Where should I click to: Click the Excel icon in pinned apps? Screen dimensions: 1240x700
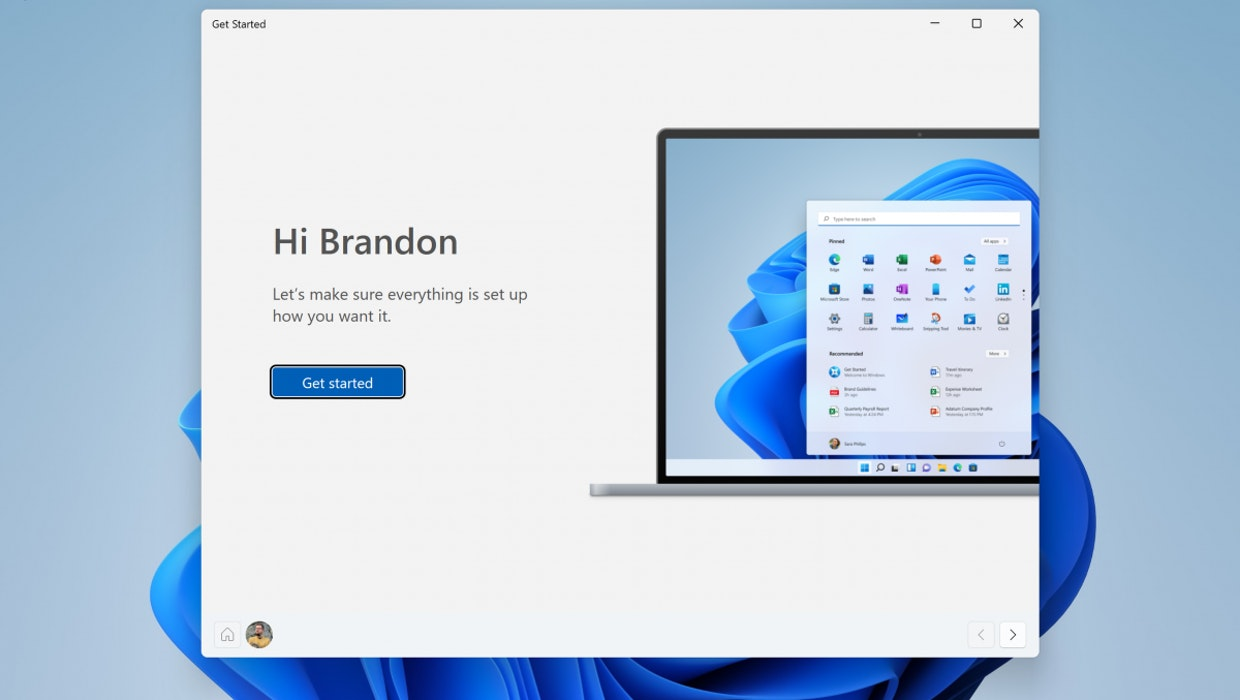(x=901, y=260)
